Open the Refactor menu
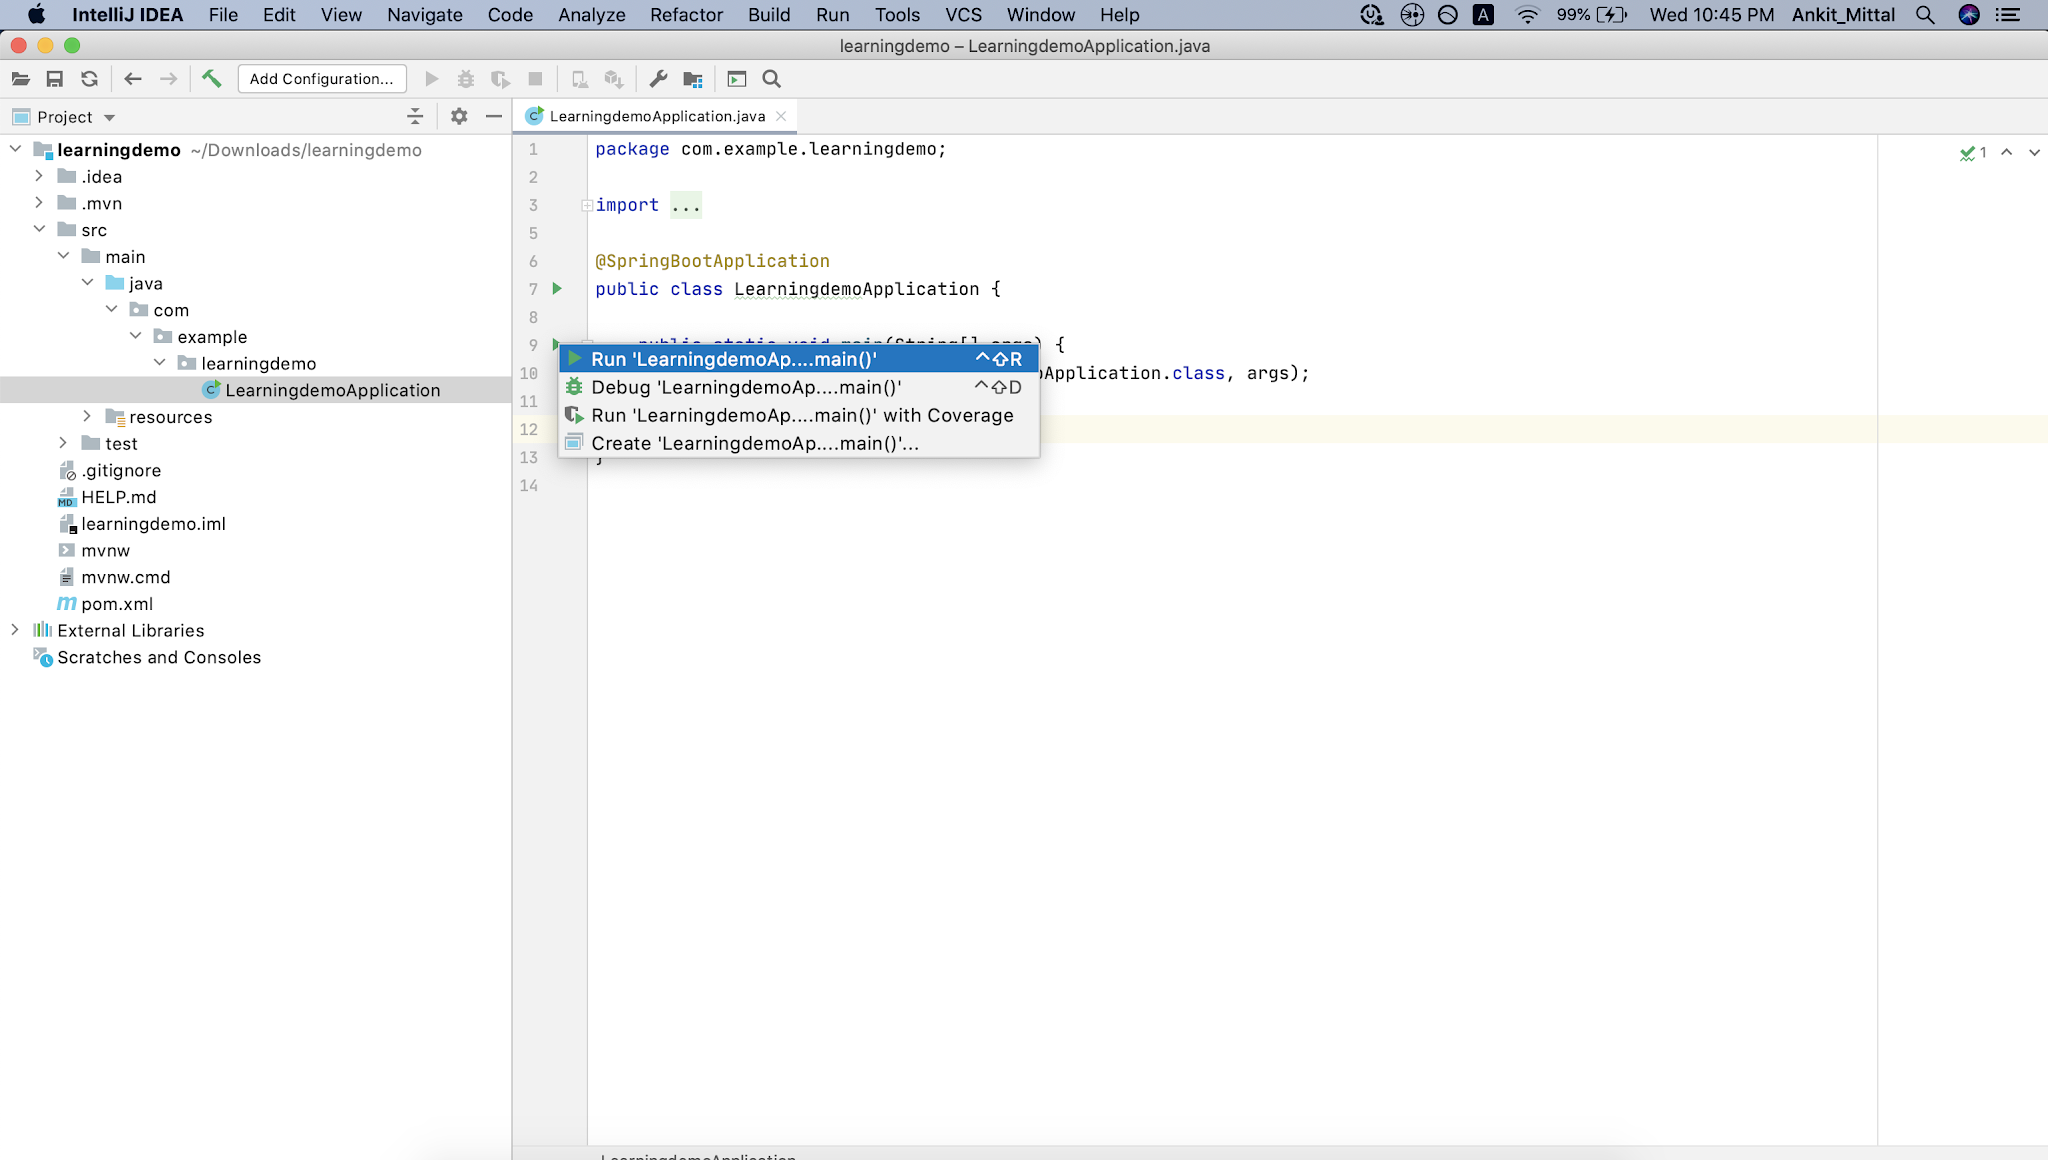Image resolution: width=2048 pixels, height=1160 pixels. [686, 15]
